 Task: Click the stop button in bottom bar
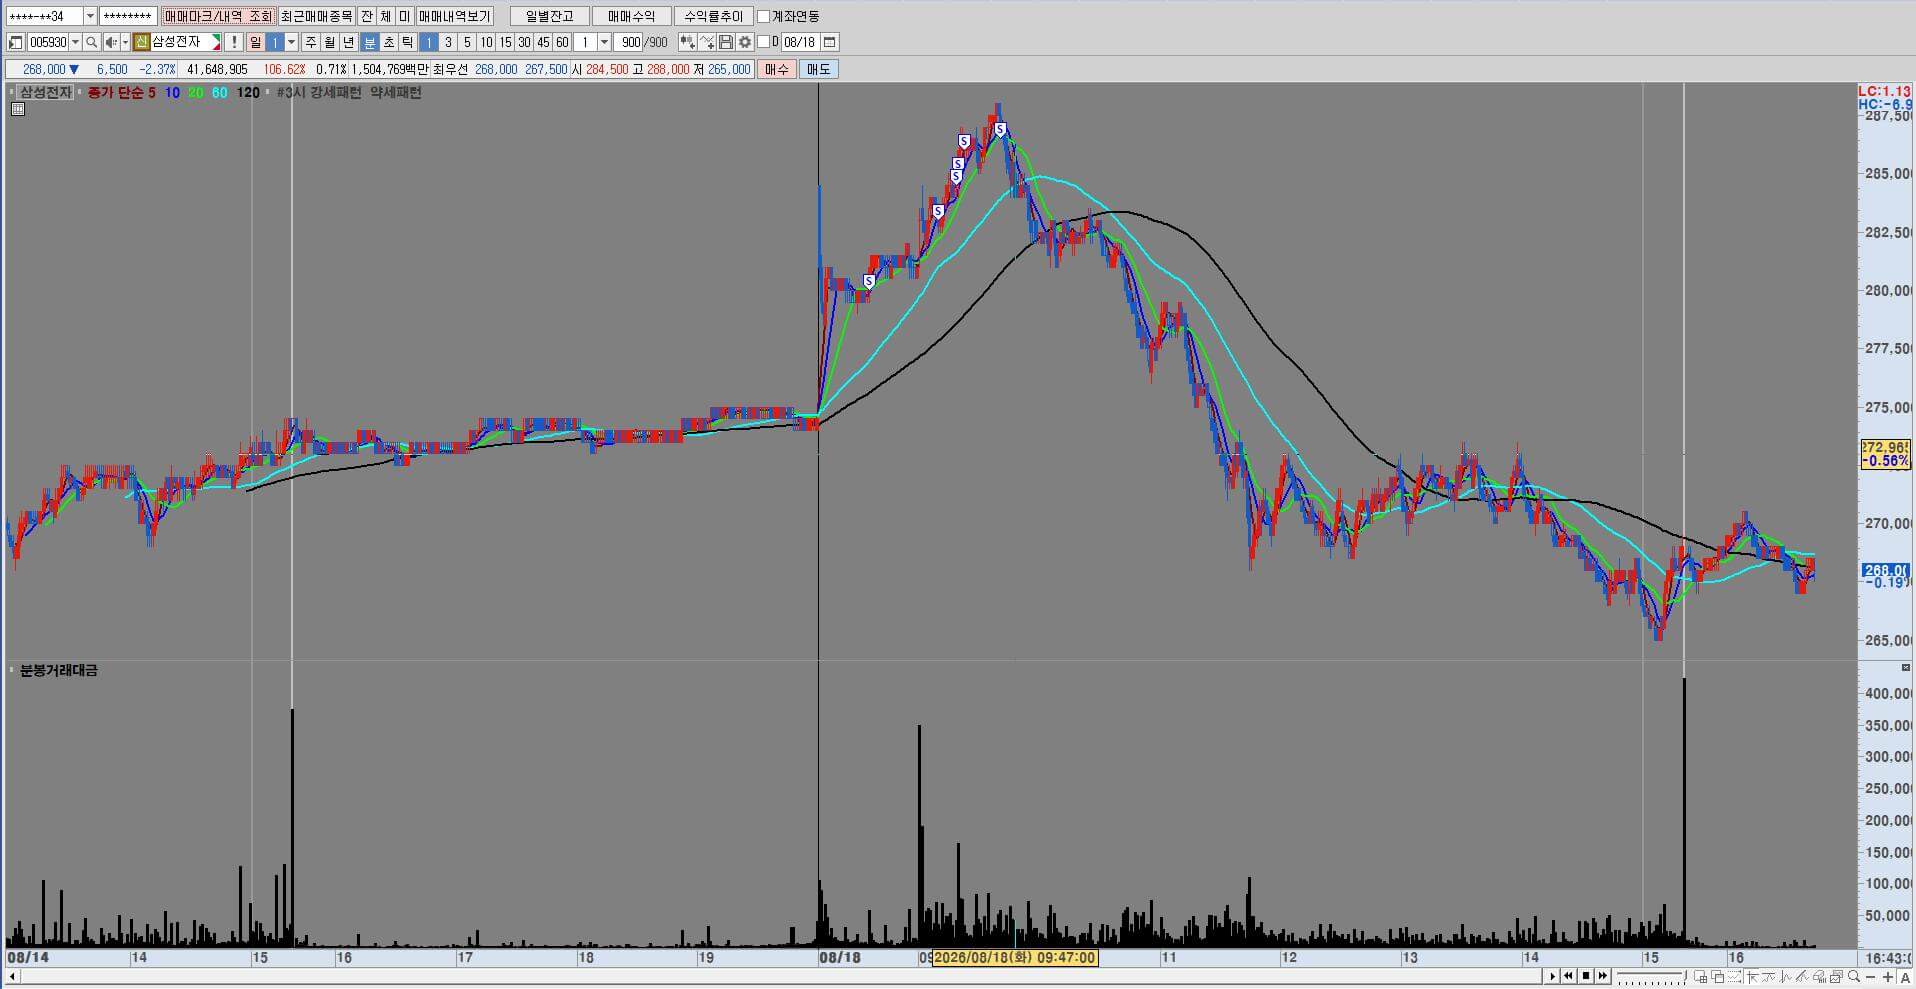click(x=1586, y=976)
